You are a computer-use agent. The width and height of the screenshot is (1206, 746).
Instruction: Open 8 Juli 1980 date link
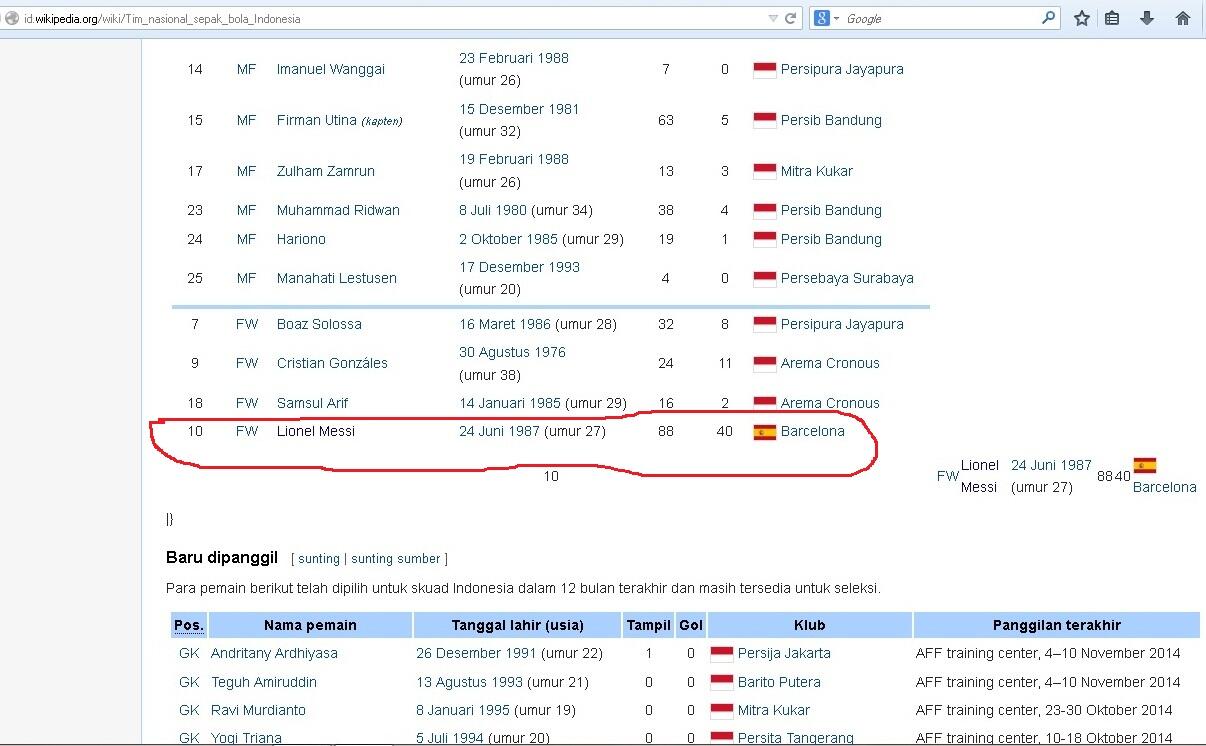[x=493, y=210]
